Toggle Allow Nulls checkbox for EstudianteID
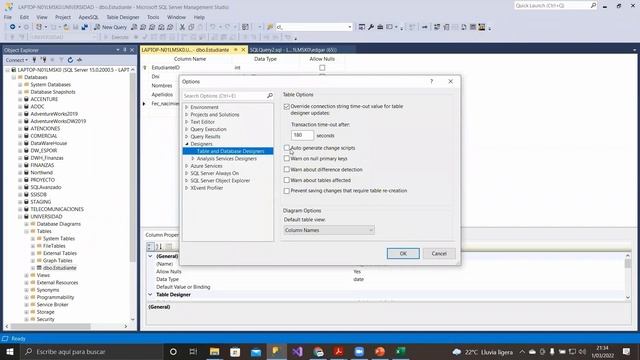Viewport: 640px width, 360px height. 322,68
